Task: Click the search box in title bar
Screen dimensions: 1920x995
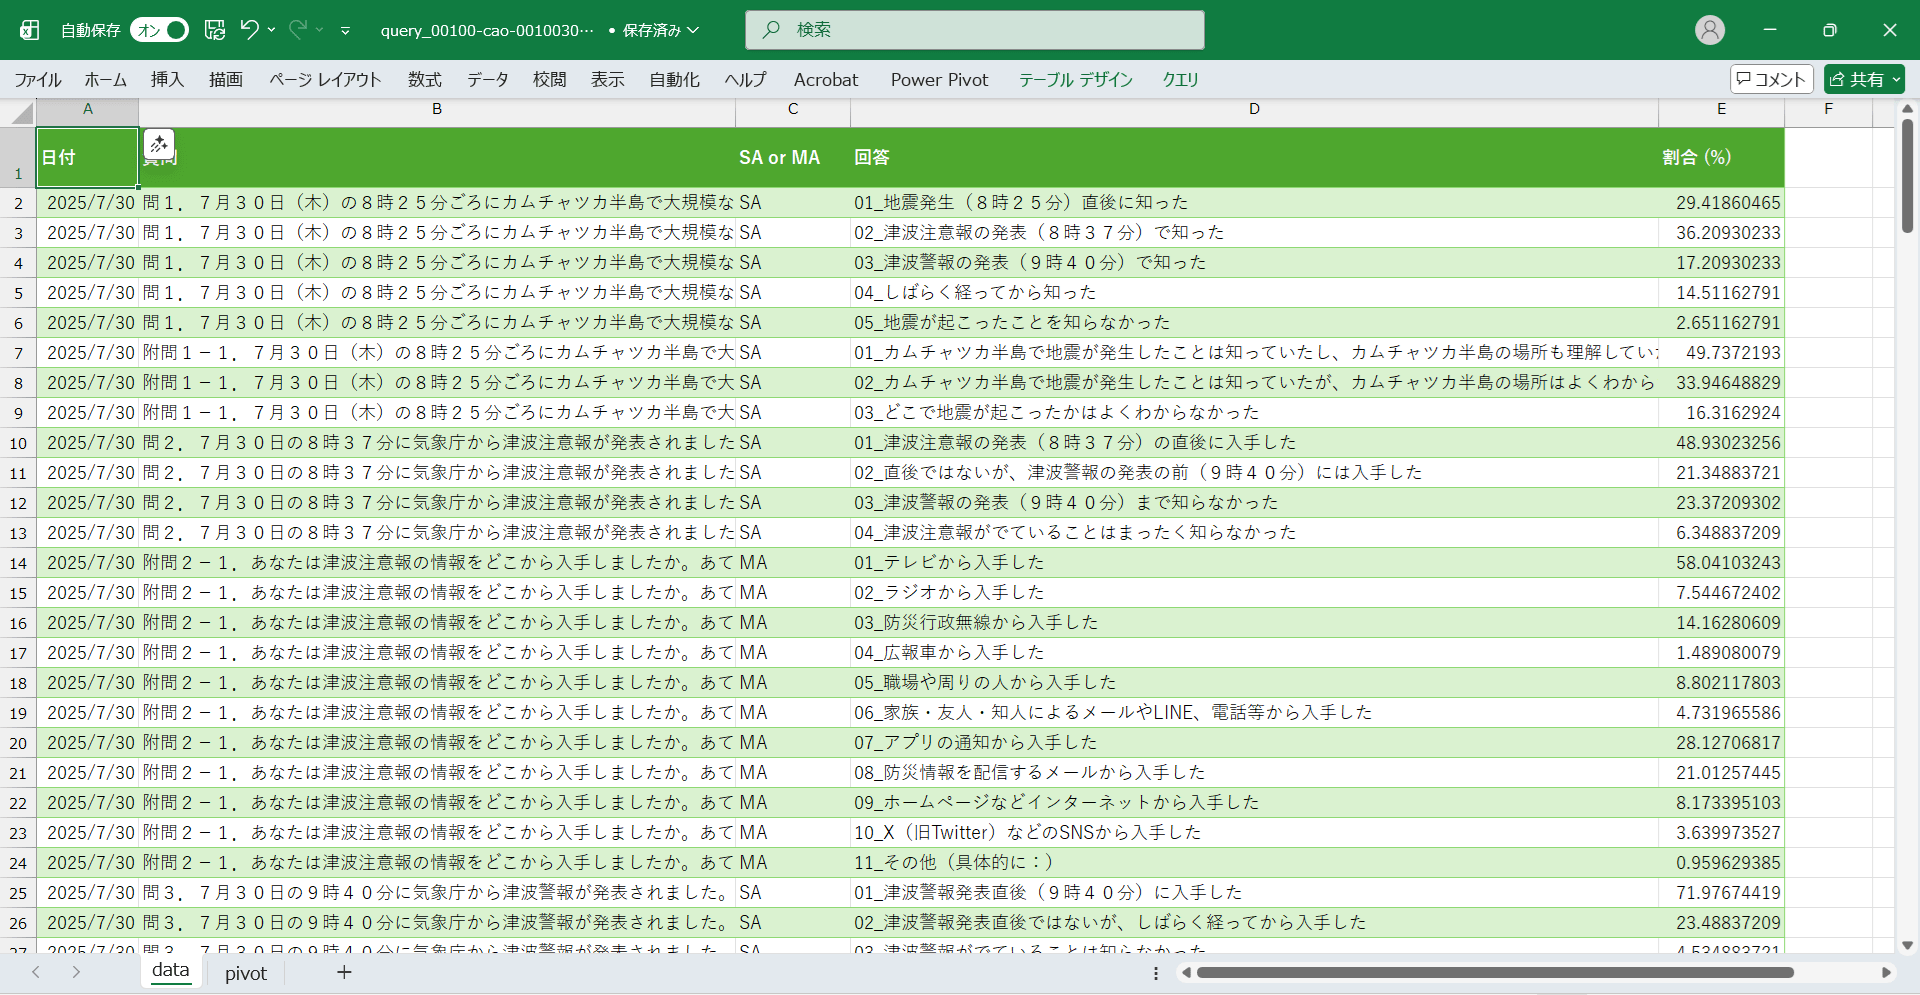Action: pyautogui.click(x=974, y=30)
